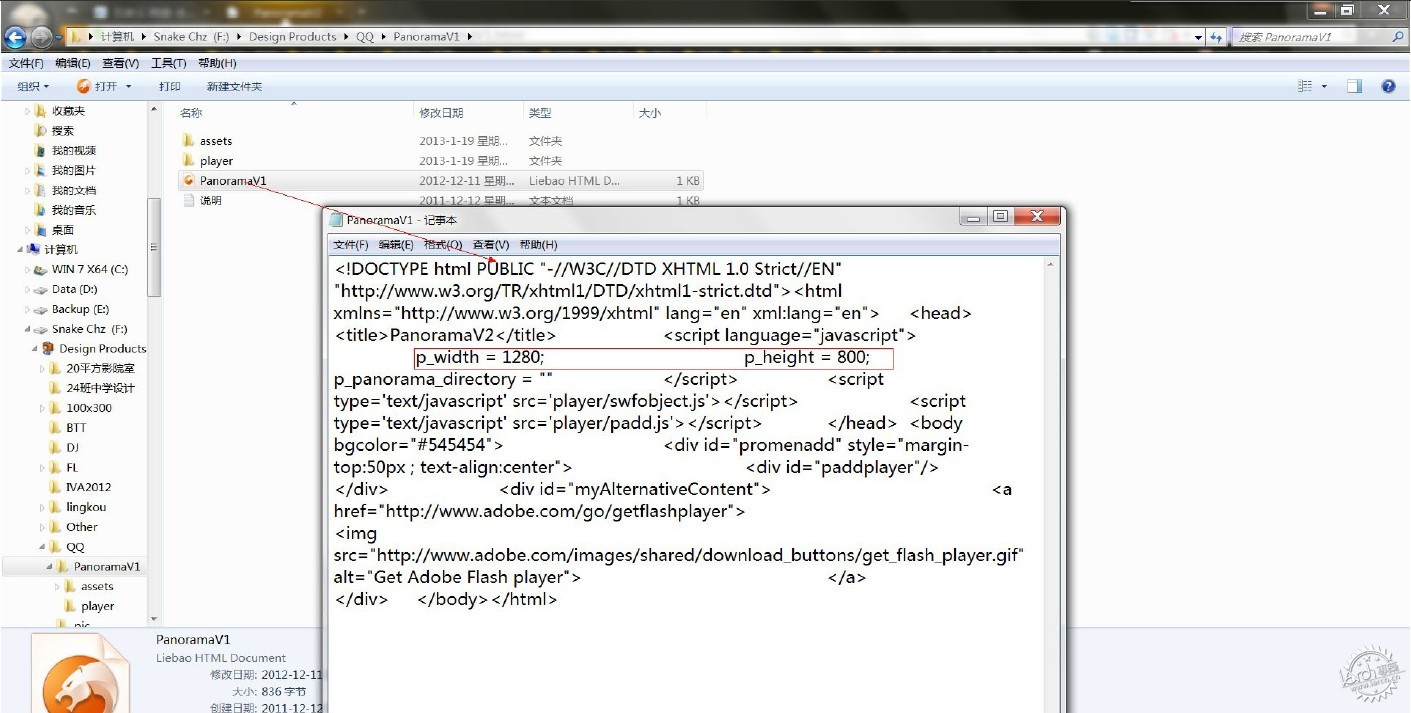Click the 搜索 PanoramaV1 search box
The image size is (1411, 713).
(x=1319, y=37)
